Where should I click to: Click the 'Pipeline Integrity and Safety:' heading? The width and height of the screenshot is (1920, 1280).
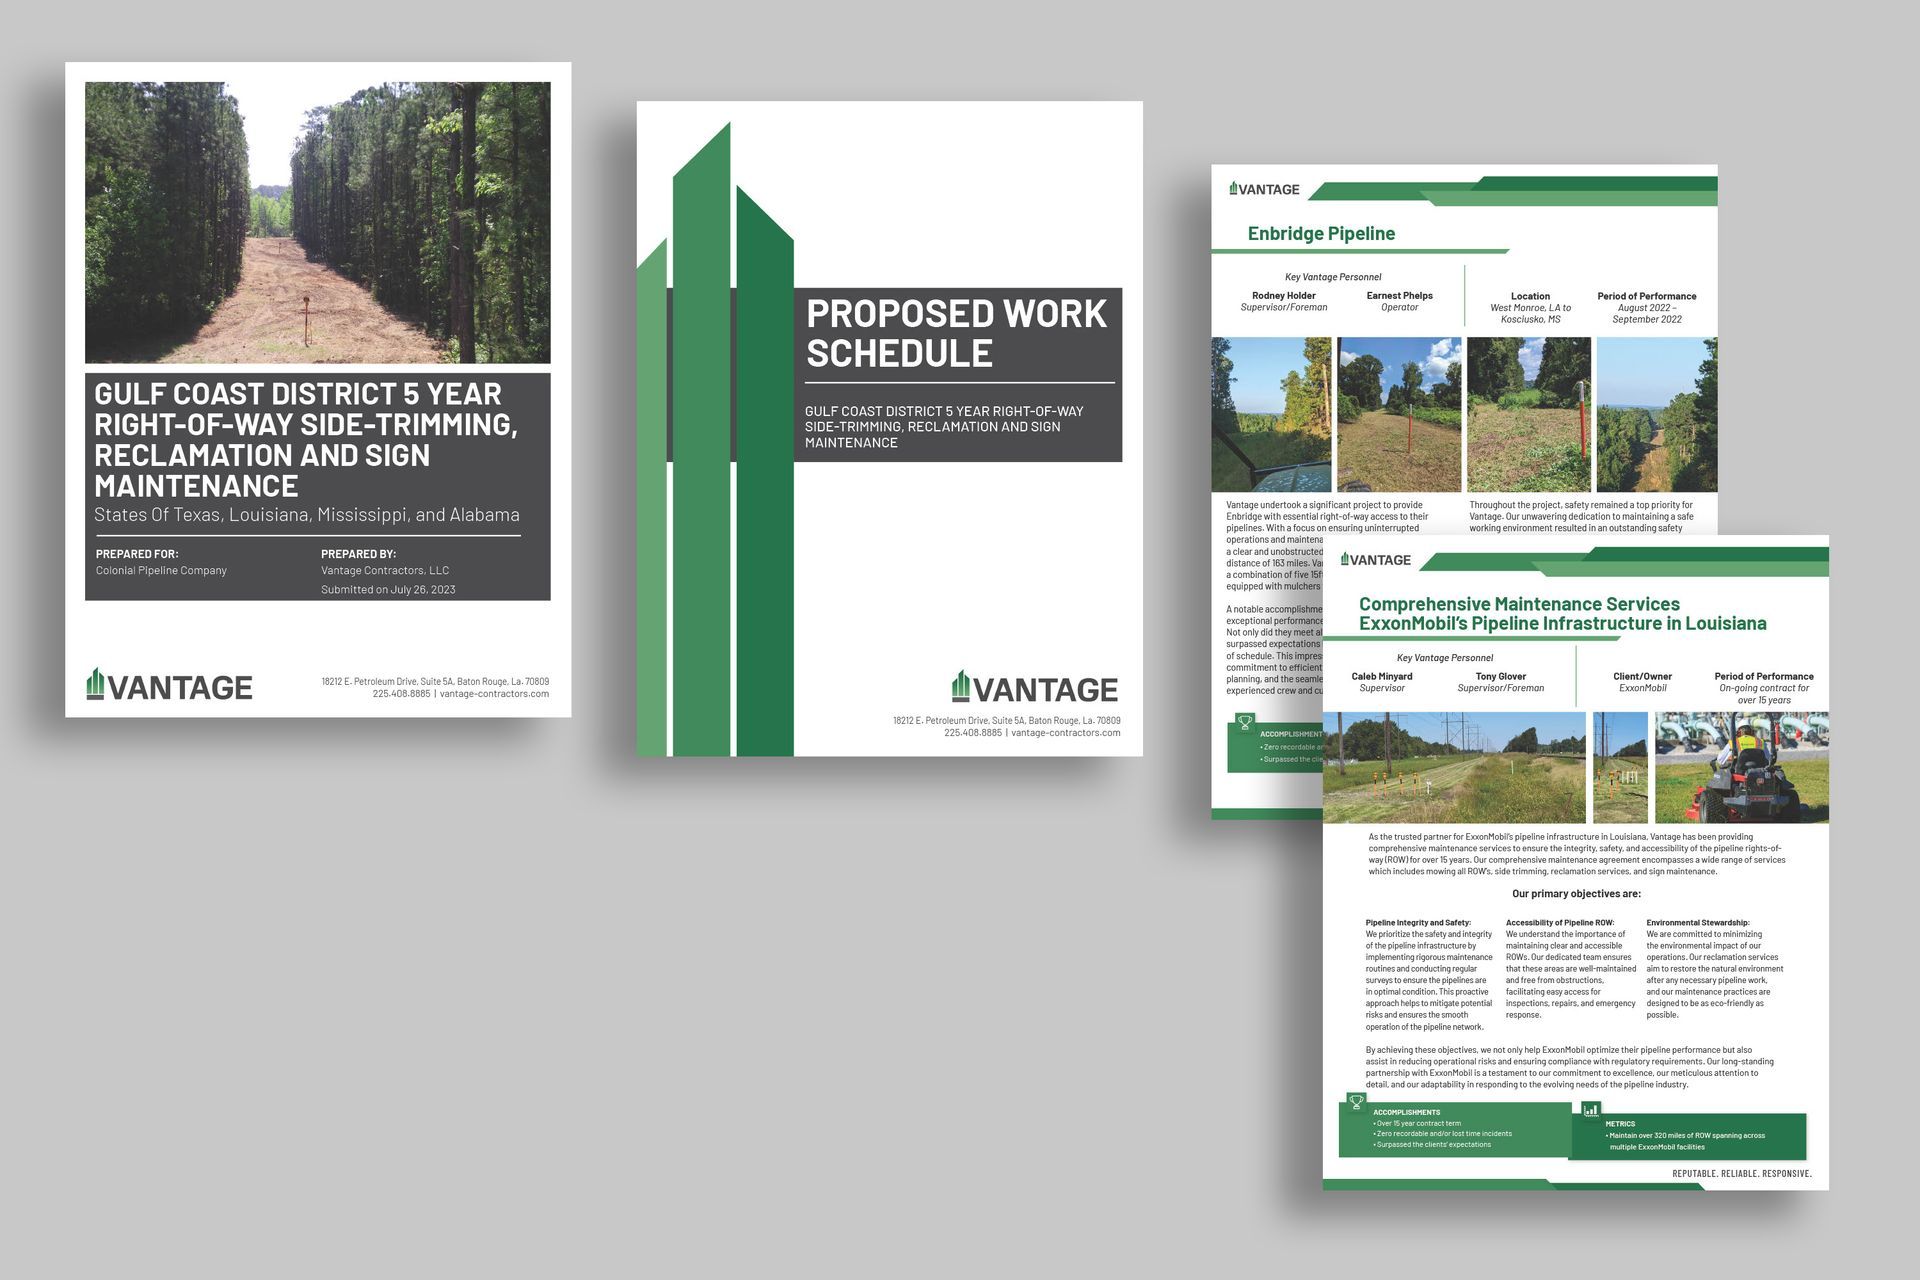pos(1418,923)
